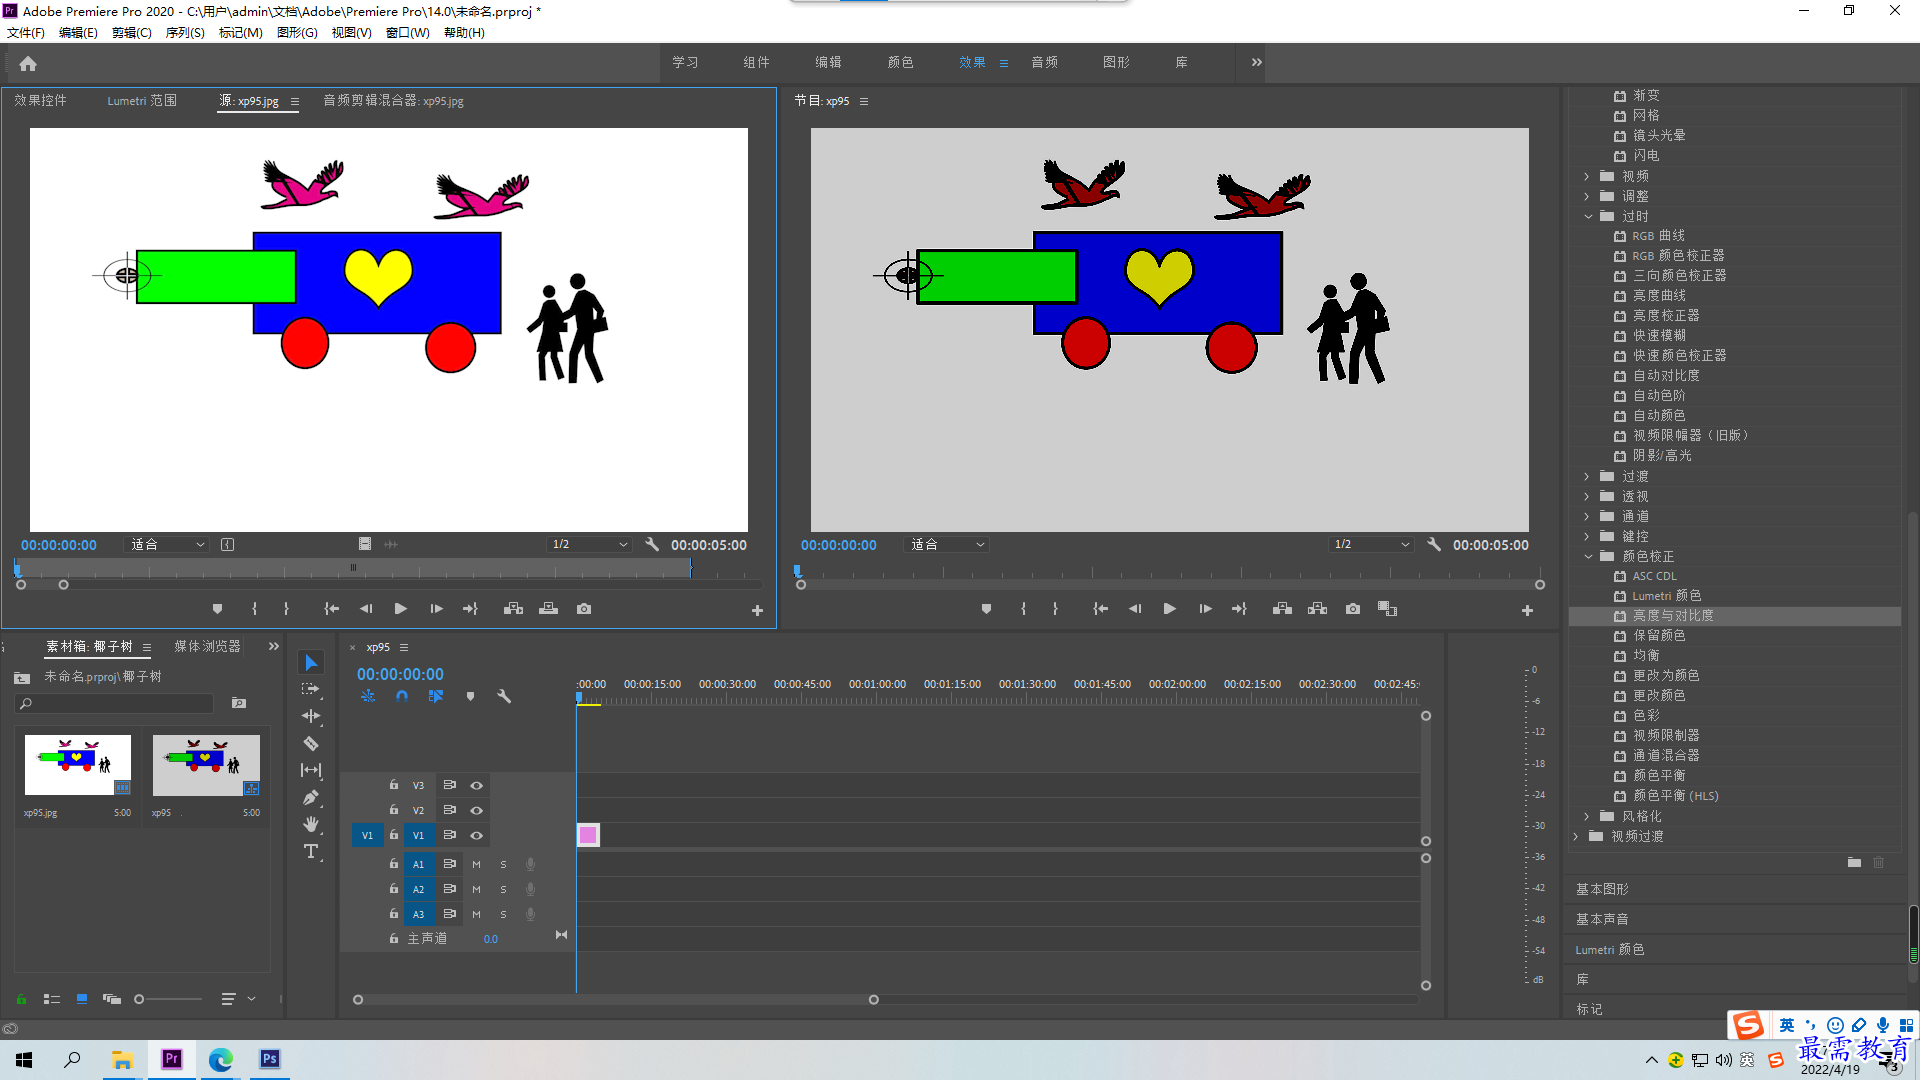Open Source monitor zoom level dropdown
This screenshot has height=1080, width=1920.
[x=167, y=544]
